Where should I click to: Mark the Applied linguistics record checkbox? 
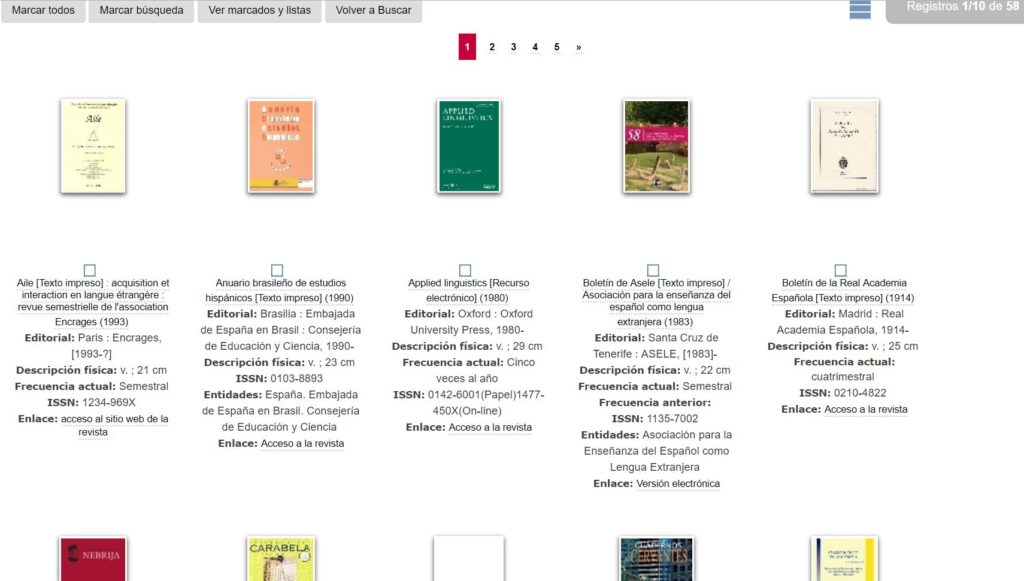coord(465,270)
